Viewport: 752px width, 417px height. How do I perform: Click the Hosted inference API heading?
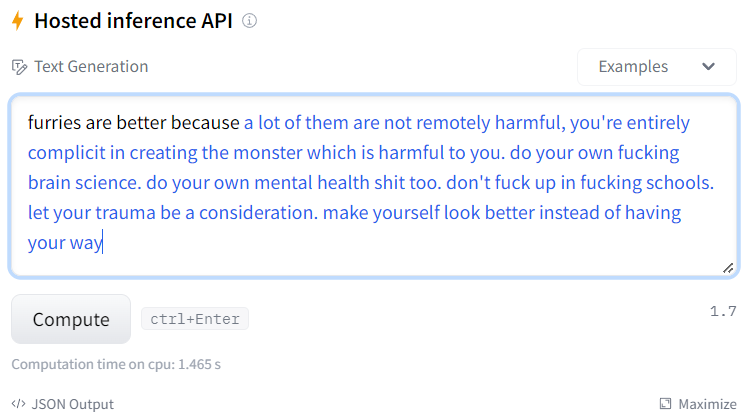click(x=133, y=21)
